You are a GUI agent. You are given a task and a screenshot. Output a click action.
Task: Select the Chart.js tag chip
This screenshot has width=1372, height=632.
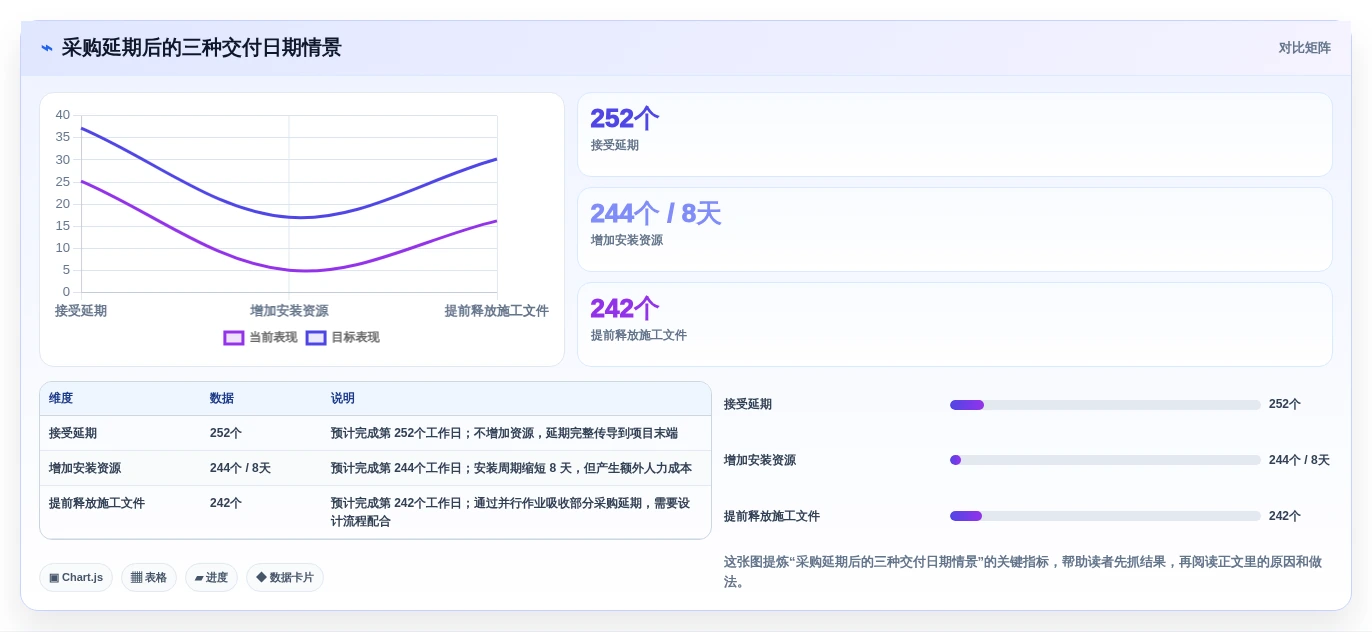(76, 578)
